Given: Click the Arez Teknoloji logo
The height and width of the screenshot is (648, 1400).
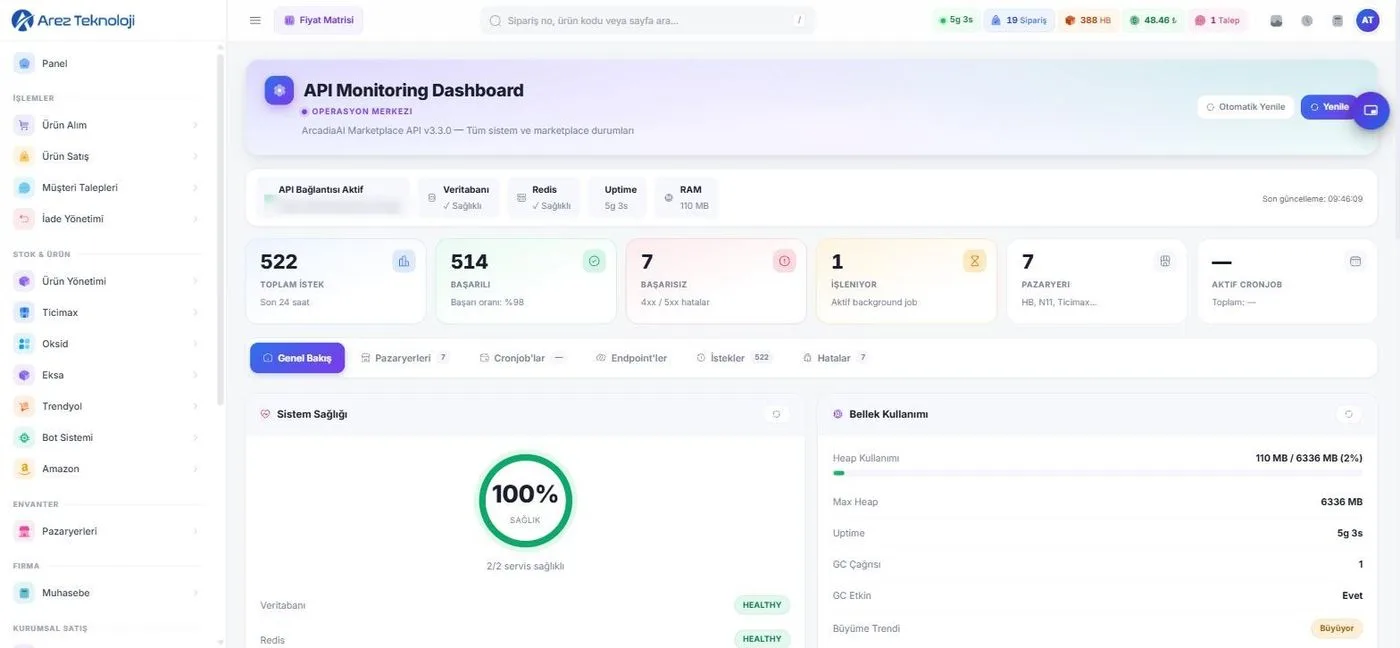Looking at the screenshot, I should point(72,20).
